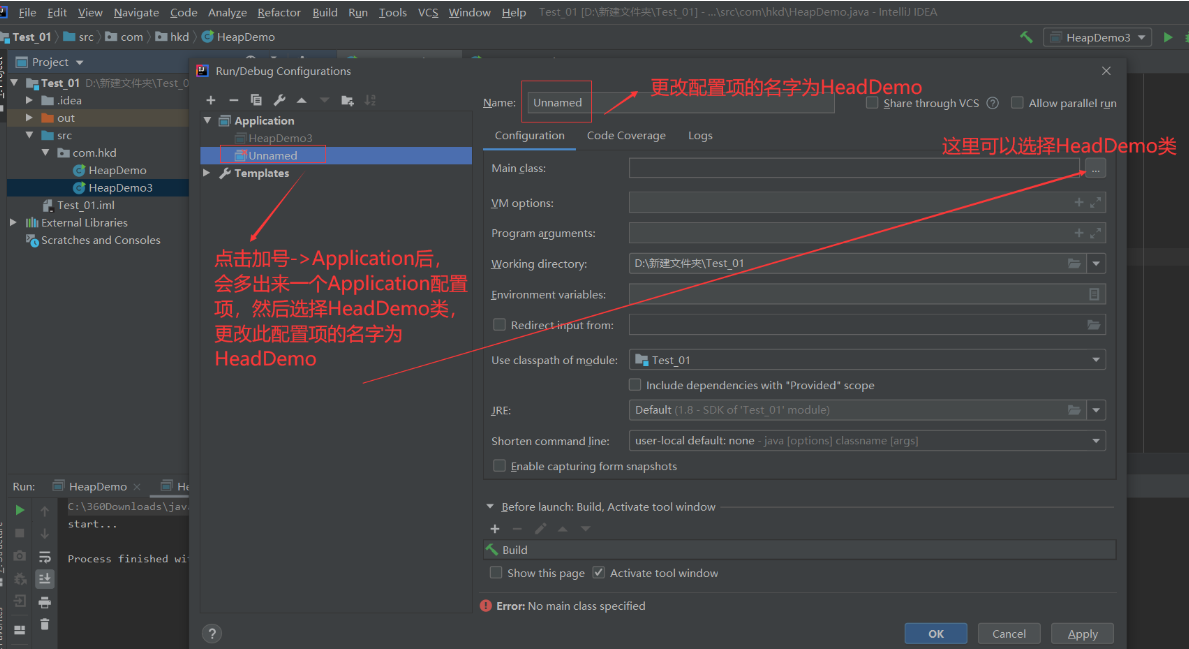This screenshot has width=1189, height=649.
Task: Click the Main class input field
Action: pos(854,168)
